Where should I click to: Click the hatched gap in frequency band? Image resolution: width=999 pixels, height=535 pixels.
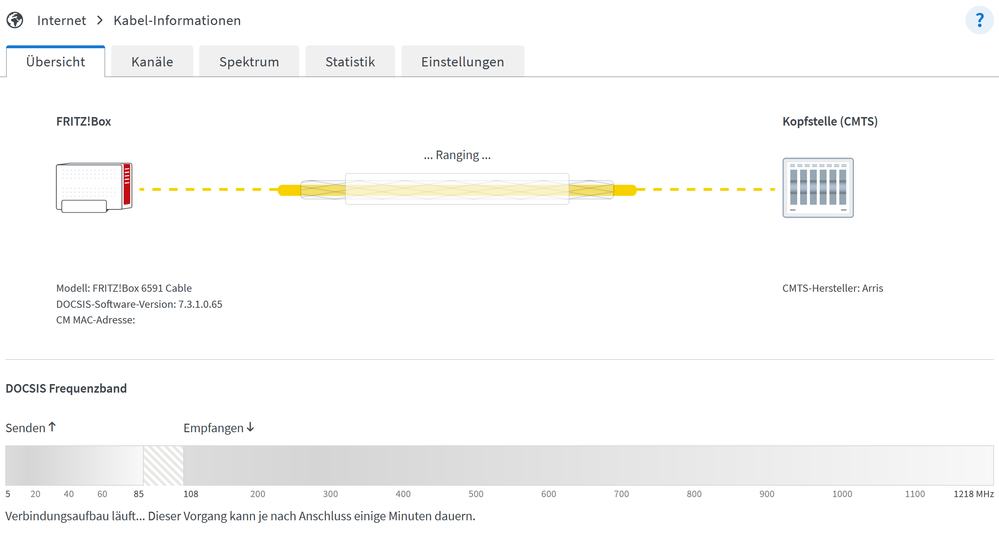(x=163, y=465)
